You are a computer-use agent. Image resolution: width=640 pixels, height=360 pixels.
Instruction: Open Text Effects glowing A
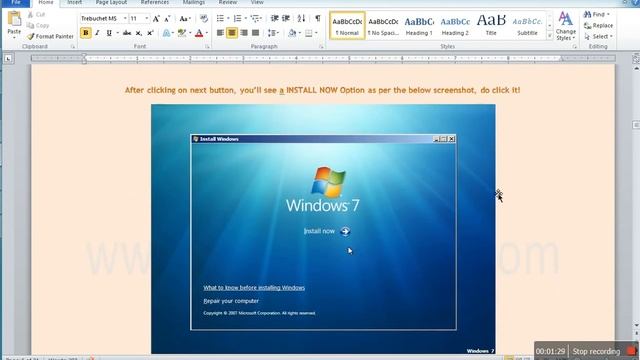point(167,33)
